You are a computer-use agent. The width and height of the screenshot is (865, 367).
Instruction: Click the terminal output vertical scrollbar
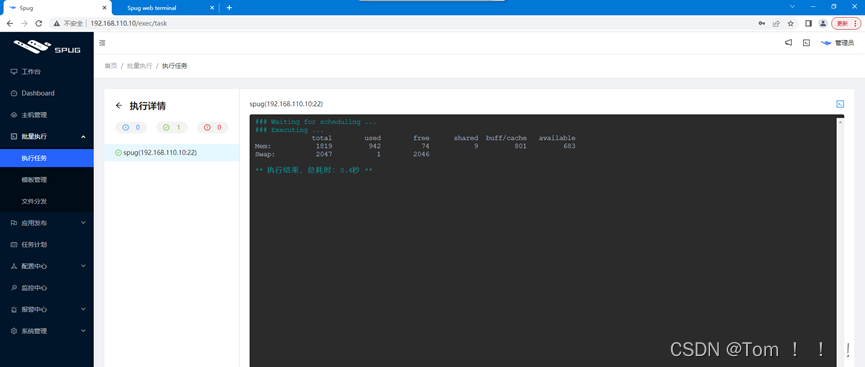tap(841, 241)
